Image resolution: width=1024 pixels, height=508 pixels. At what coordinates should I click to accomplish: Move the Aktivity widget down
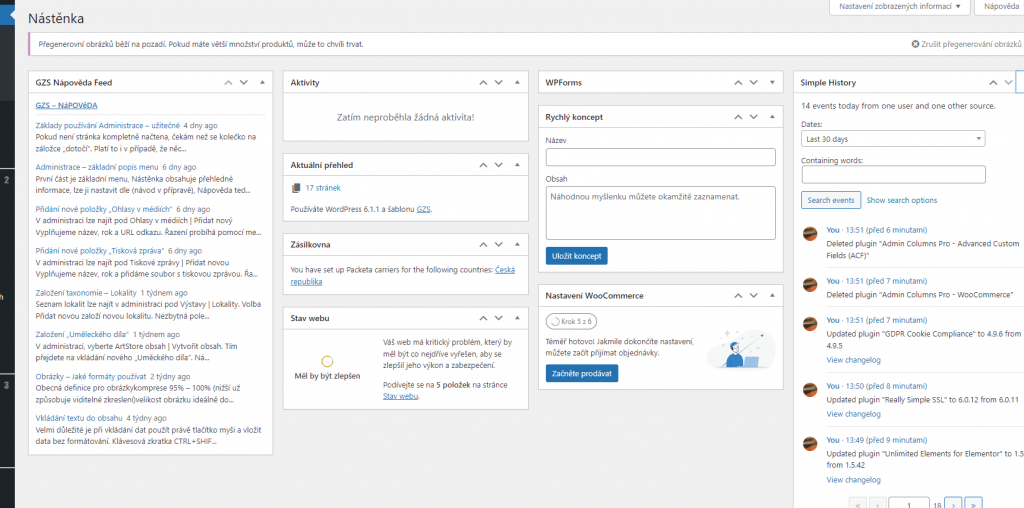pos(497,82)
